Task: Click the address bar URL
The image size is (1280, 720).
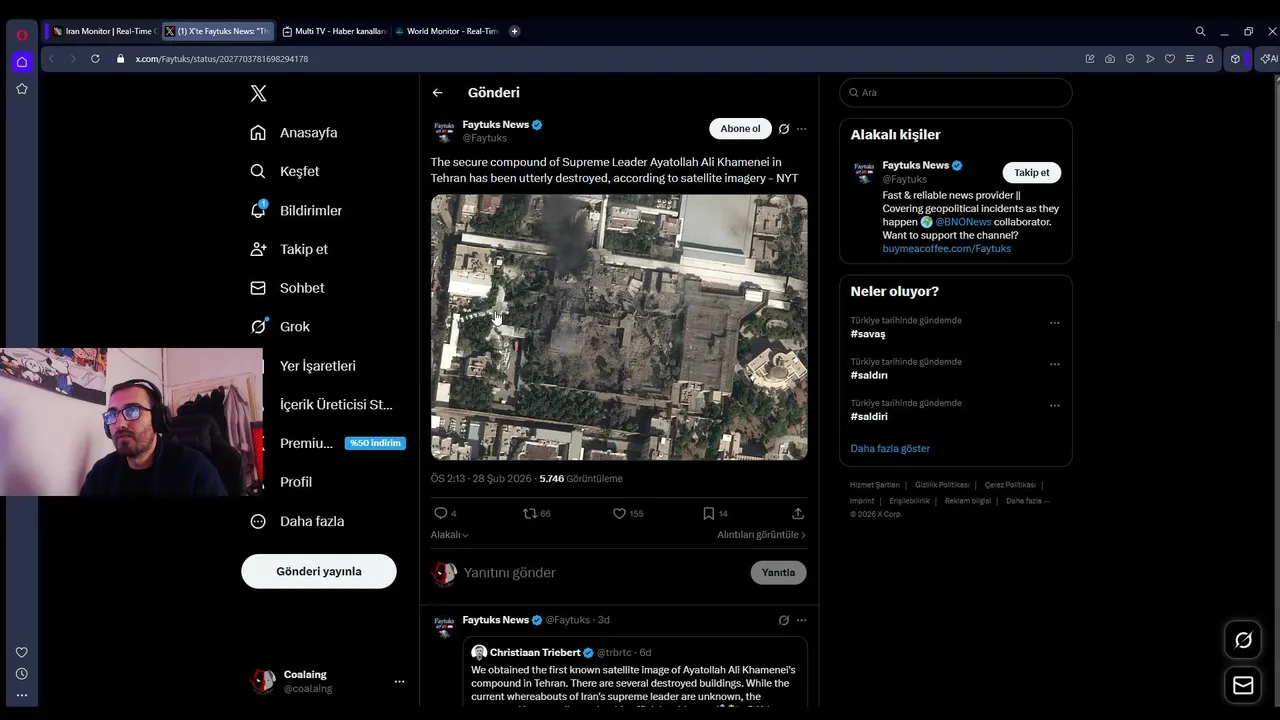Action: coord(222,59)
